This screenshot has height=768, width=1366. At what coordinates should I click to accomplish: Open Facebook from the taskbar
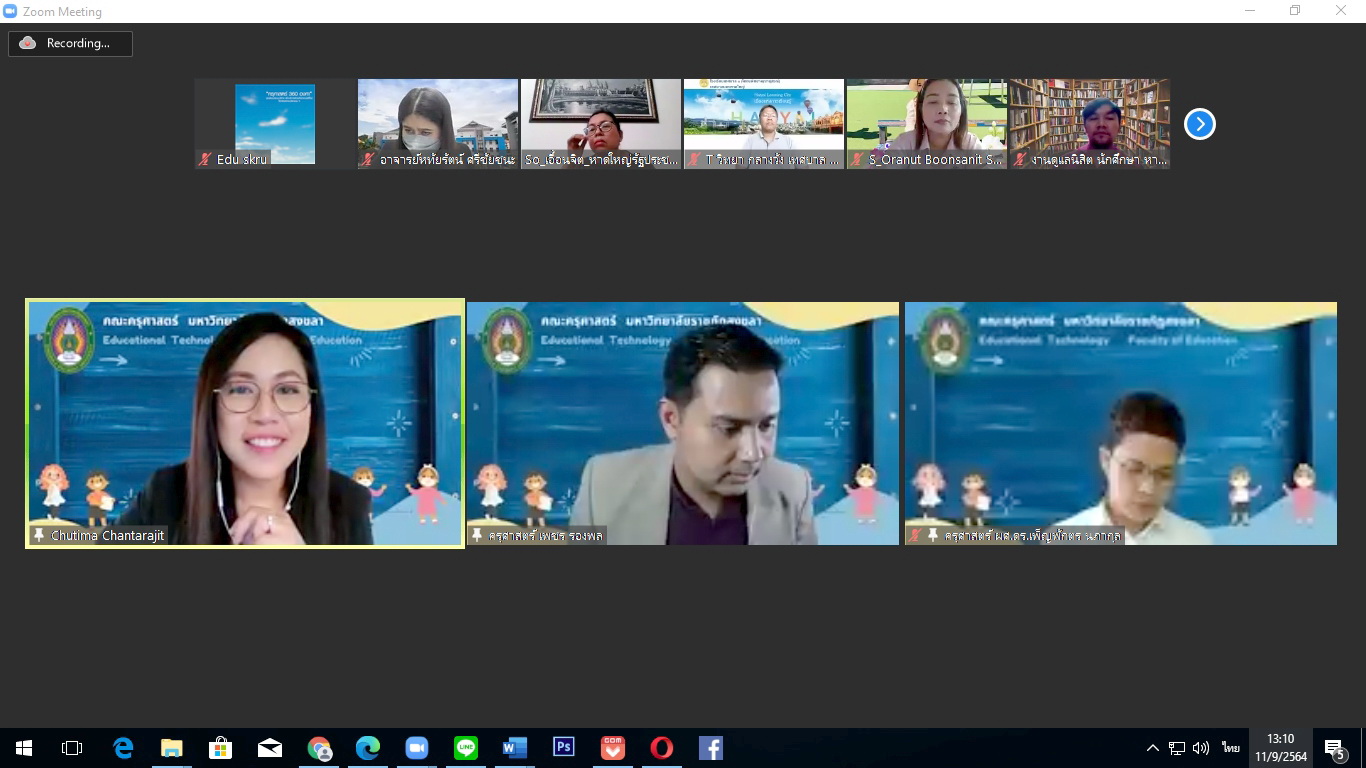click(x=711, y=748)
